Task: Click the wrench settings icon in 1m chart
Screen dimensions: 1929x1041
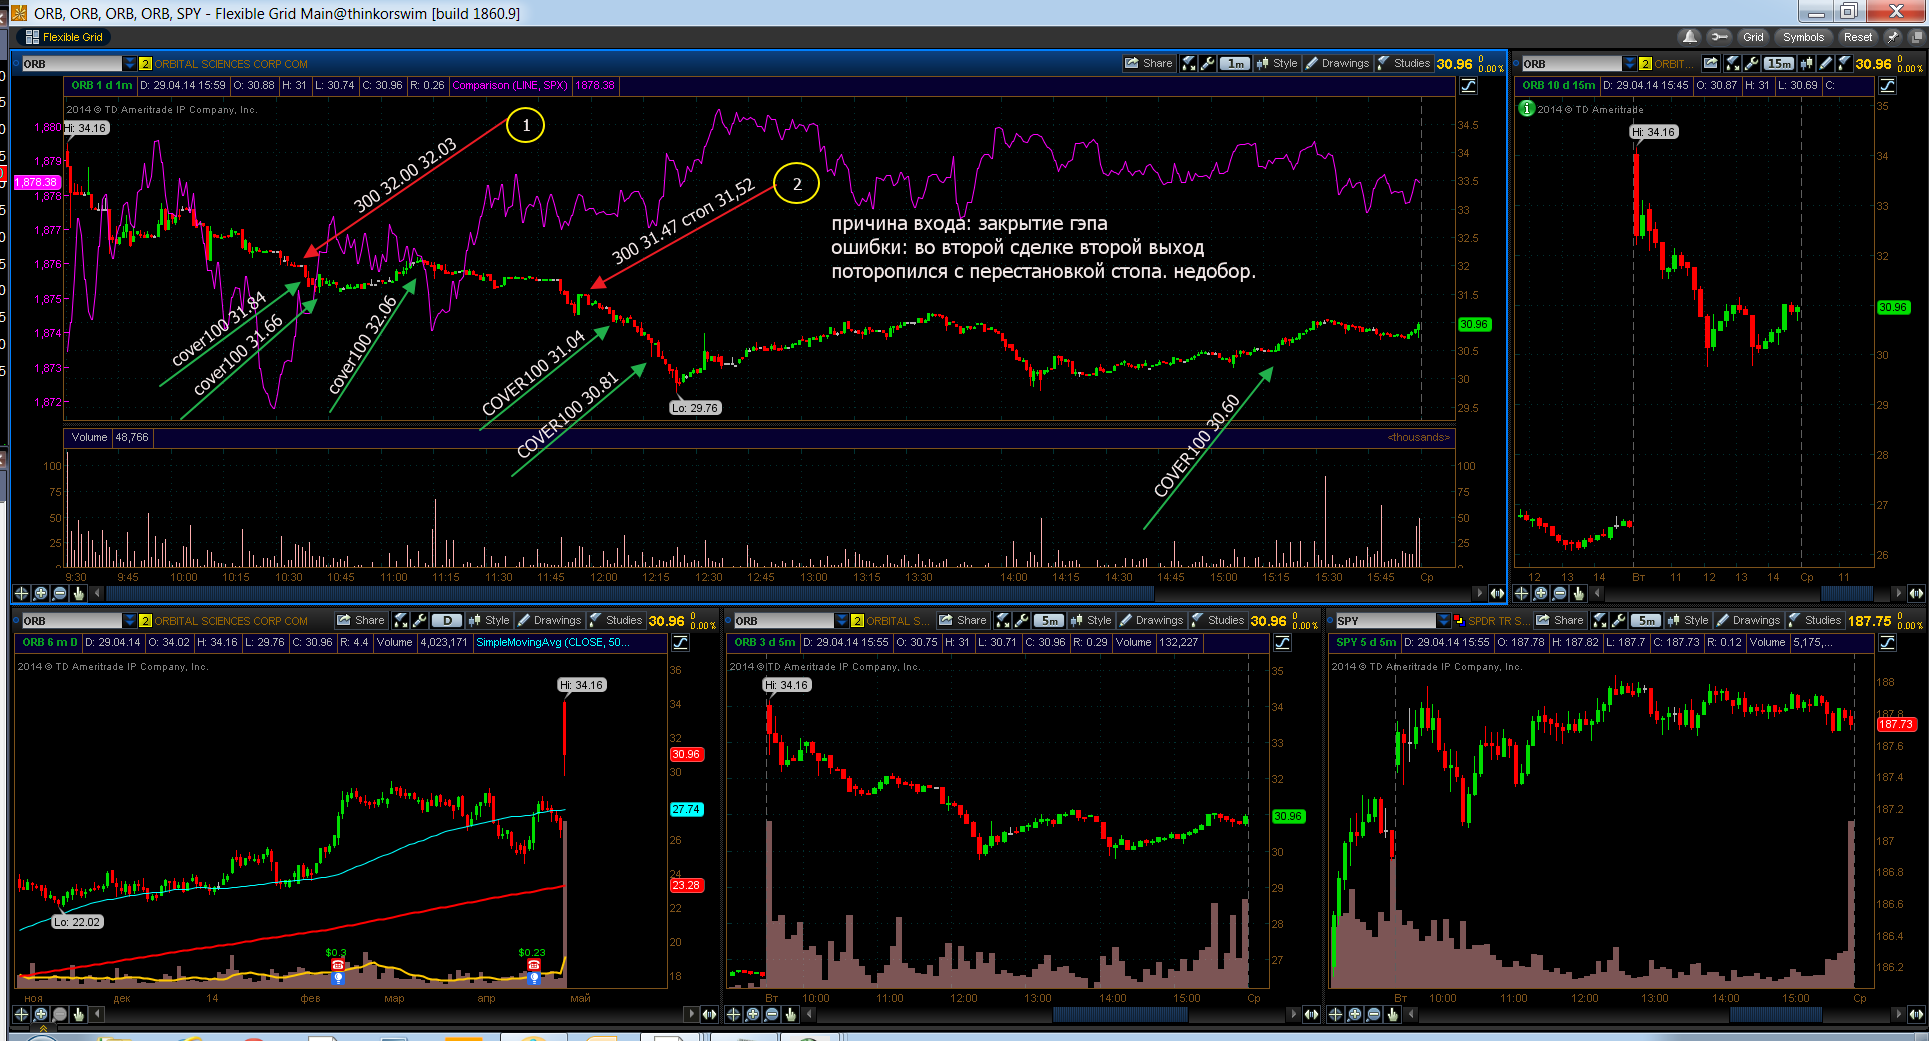Action: point(1208,63)
